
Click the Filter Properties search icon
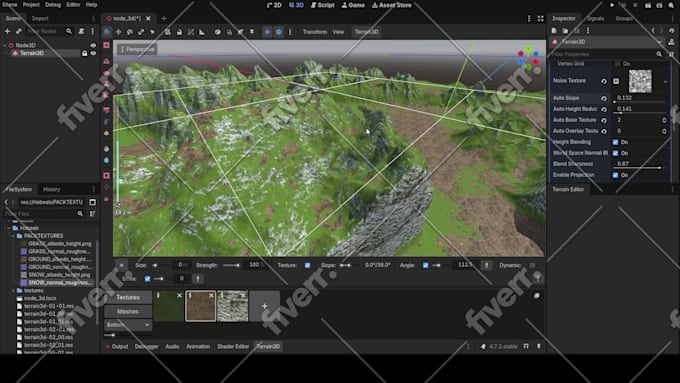[x=659, y=54]
